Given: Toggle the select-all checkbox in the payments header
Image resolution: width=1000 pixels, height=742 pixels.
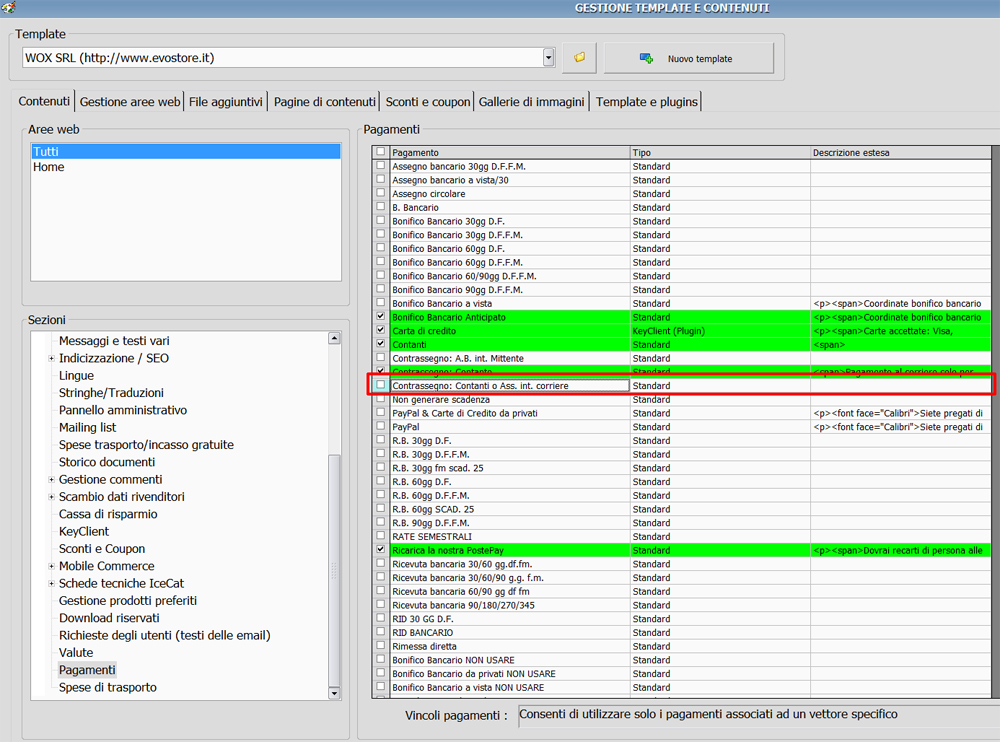Looking at the screenshot, I should 381,152.
